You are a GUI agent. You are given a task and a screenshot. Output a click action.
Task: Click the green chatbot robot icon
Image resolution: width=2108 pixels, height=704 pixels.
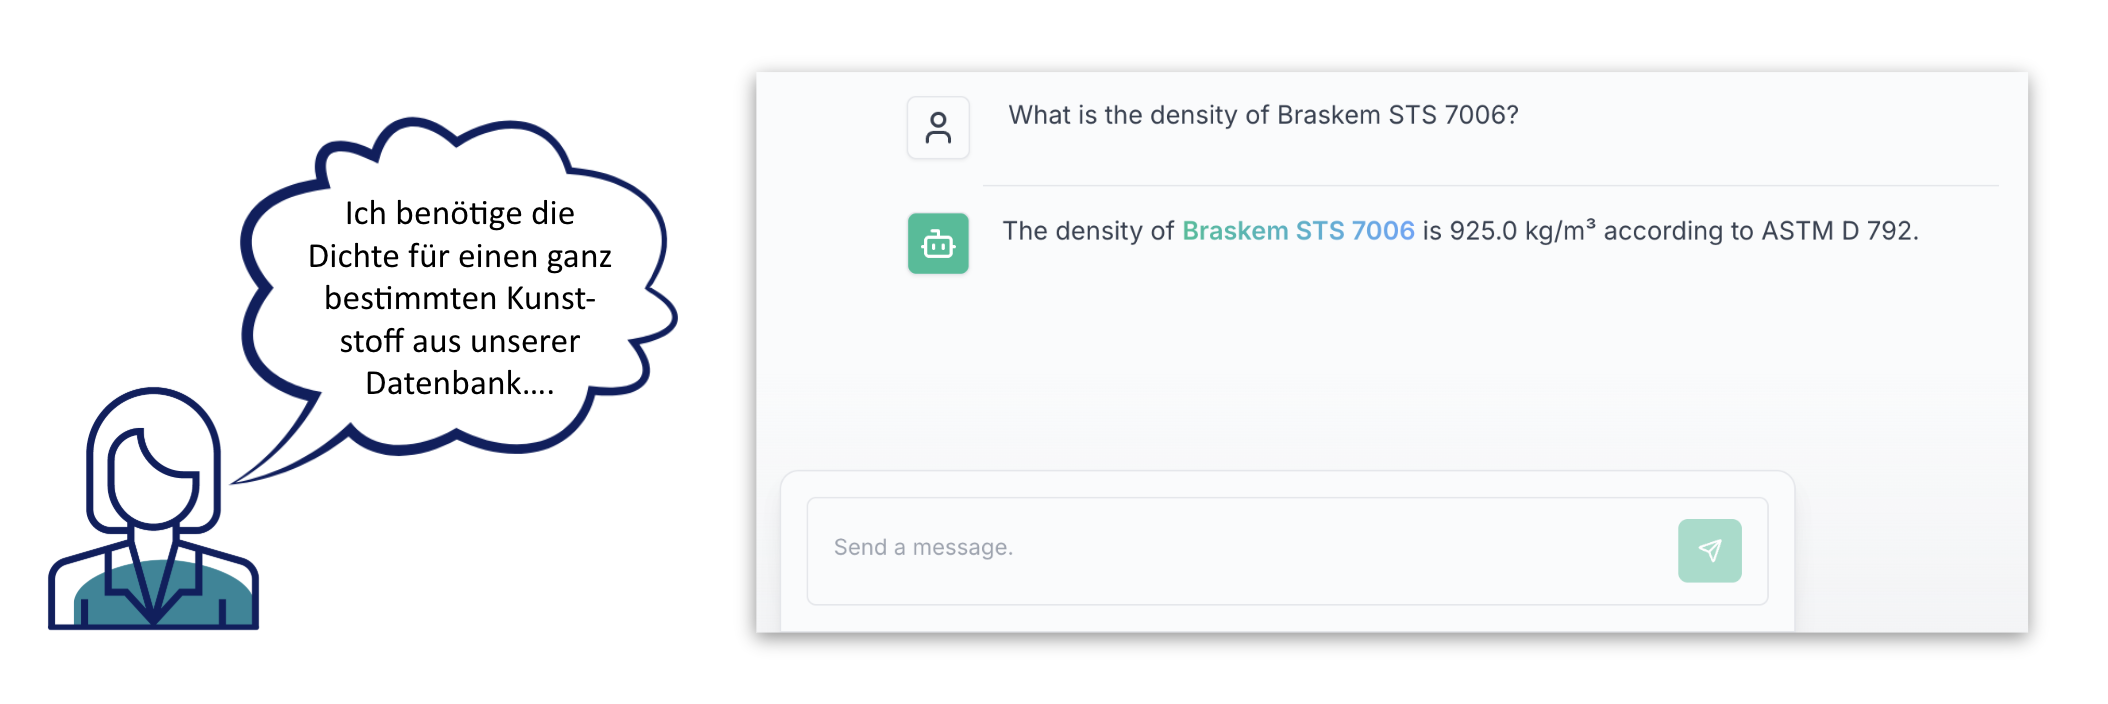tap(938, 243)
